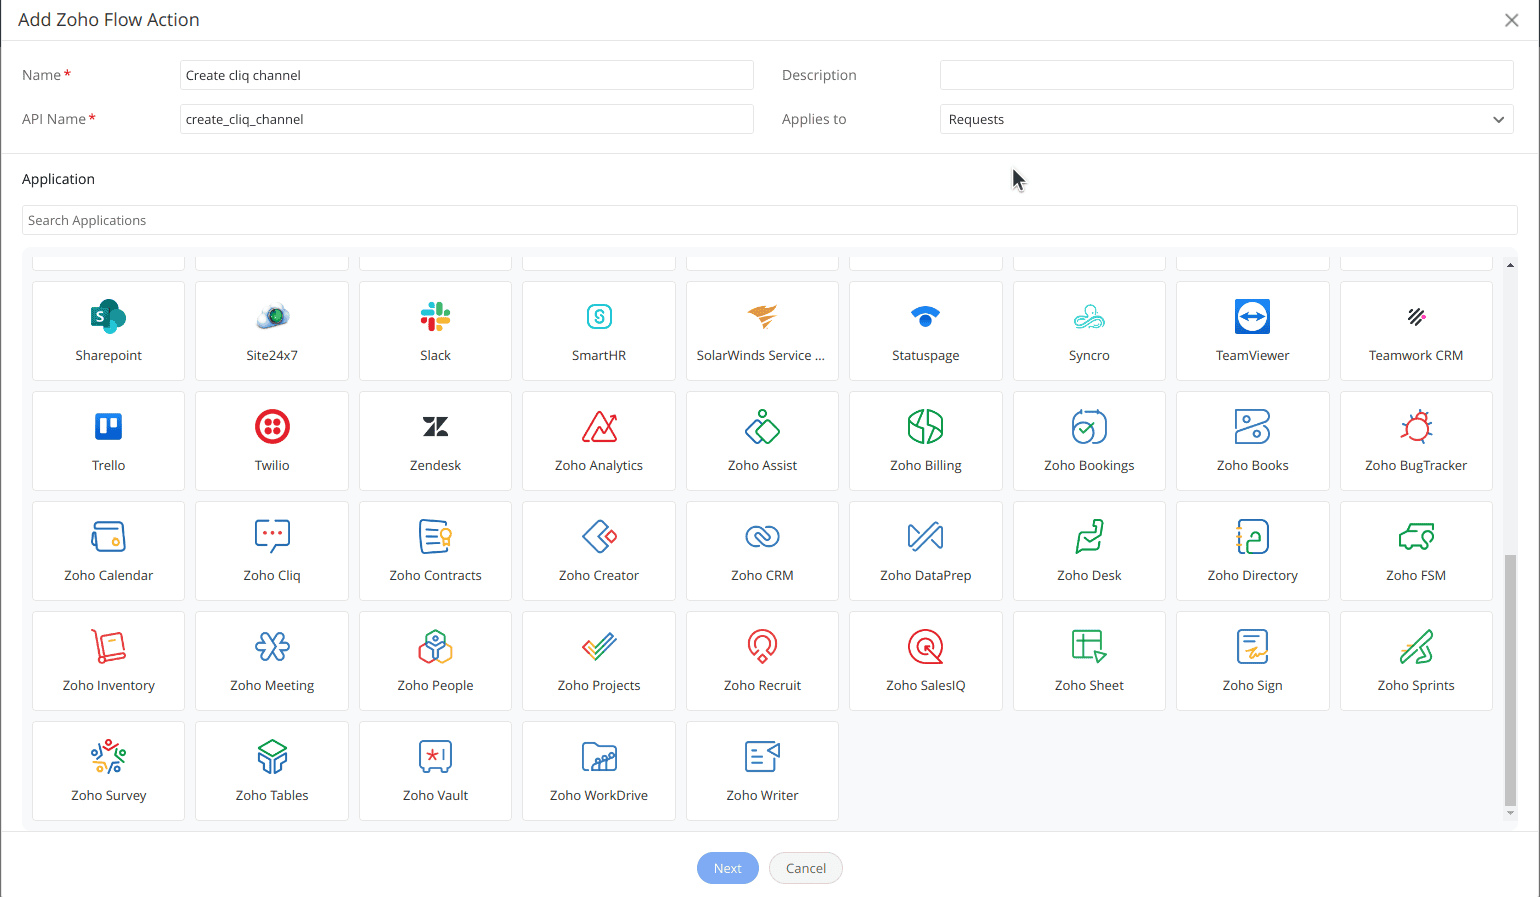Select the TeamViewer application
Screen dimensions: 1540x897
tap(1253, 331)
